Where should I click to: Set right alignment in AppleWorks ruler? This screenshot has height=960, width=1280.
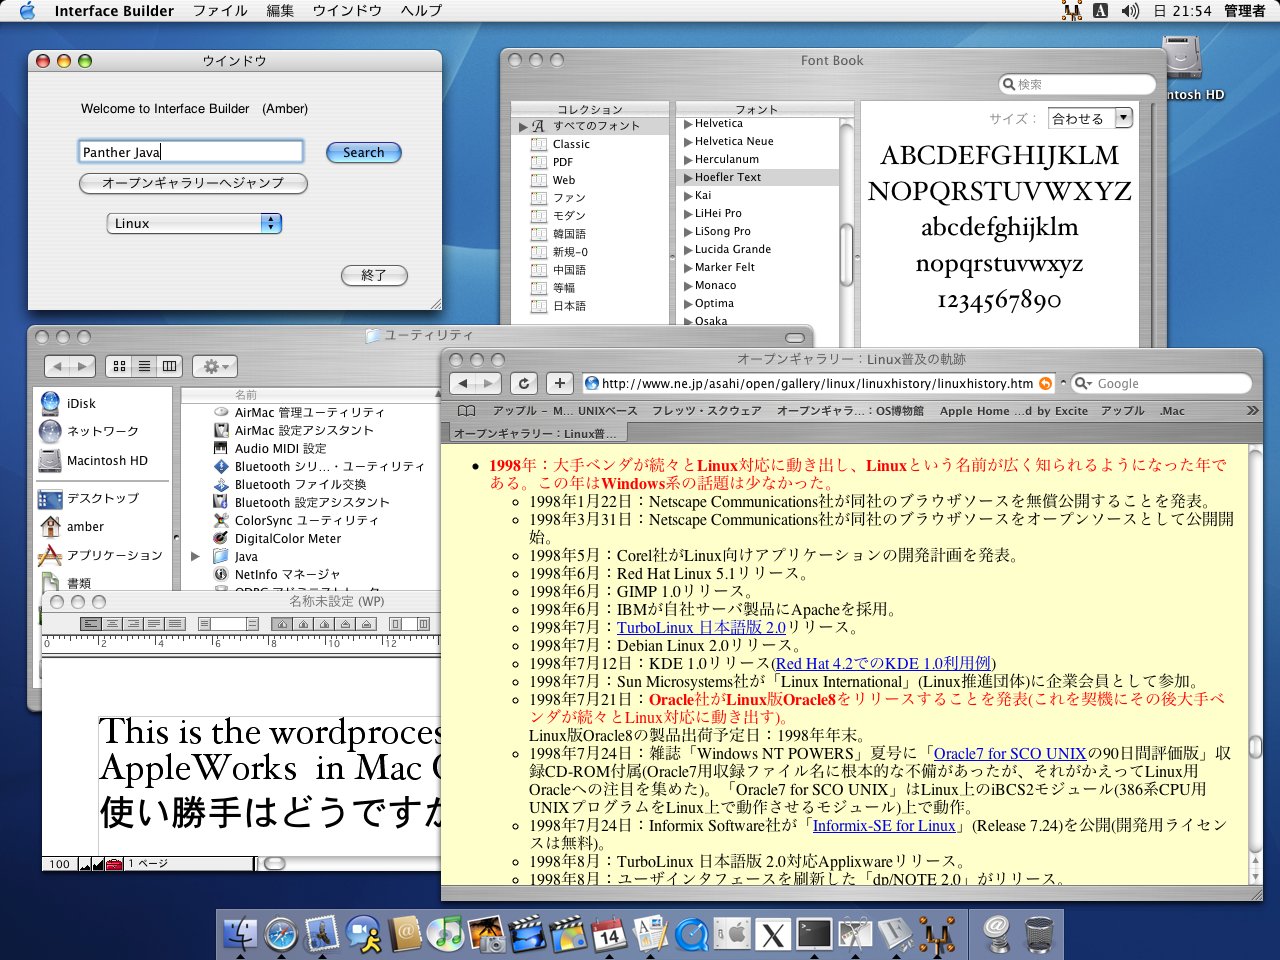(133, 624)
